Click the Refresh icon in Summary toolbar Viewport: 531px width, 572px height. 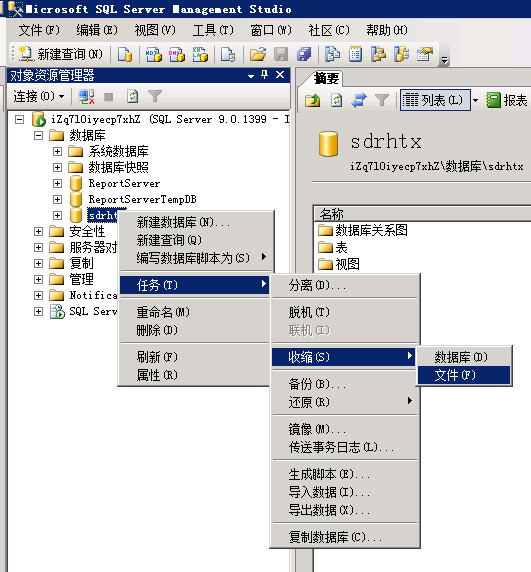tap(336, 100)
